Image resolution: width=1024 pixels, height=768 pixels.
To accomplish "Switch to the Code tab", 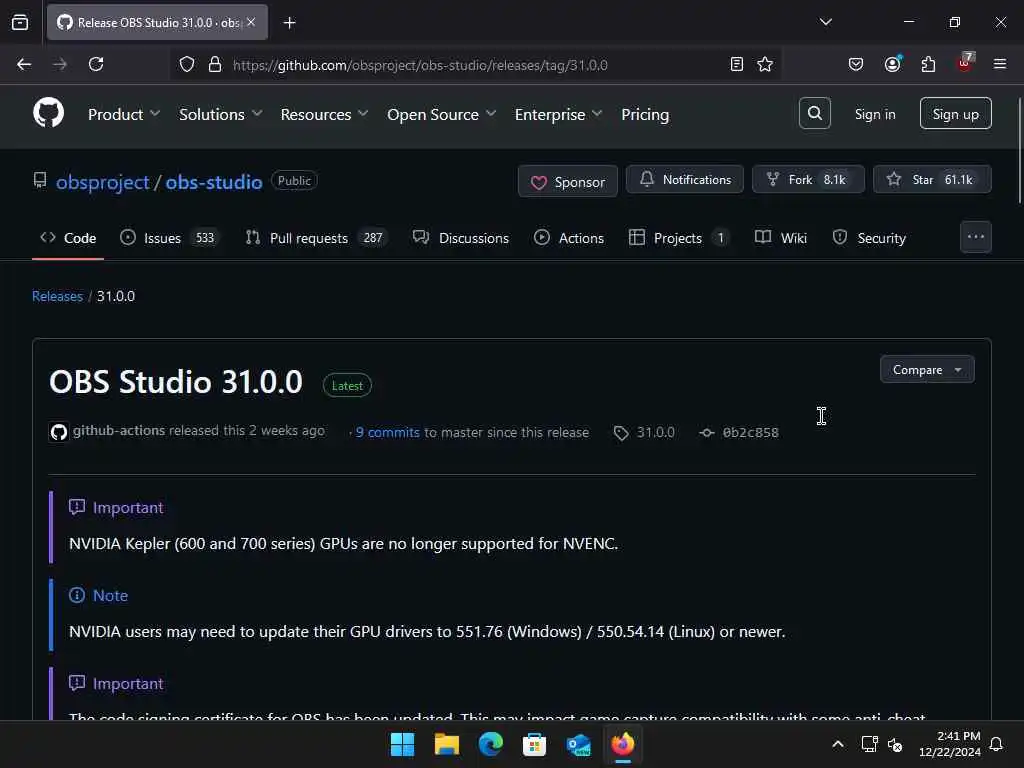I will (x=68, y=238).
